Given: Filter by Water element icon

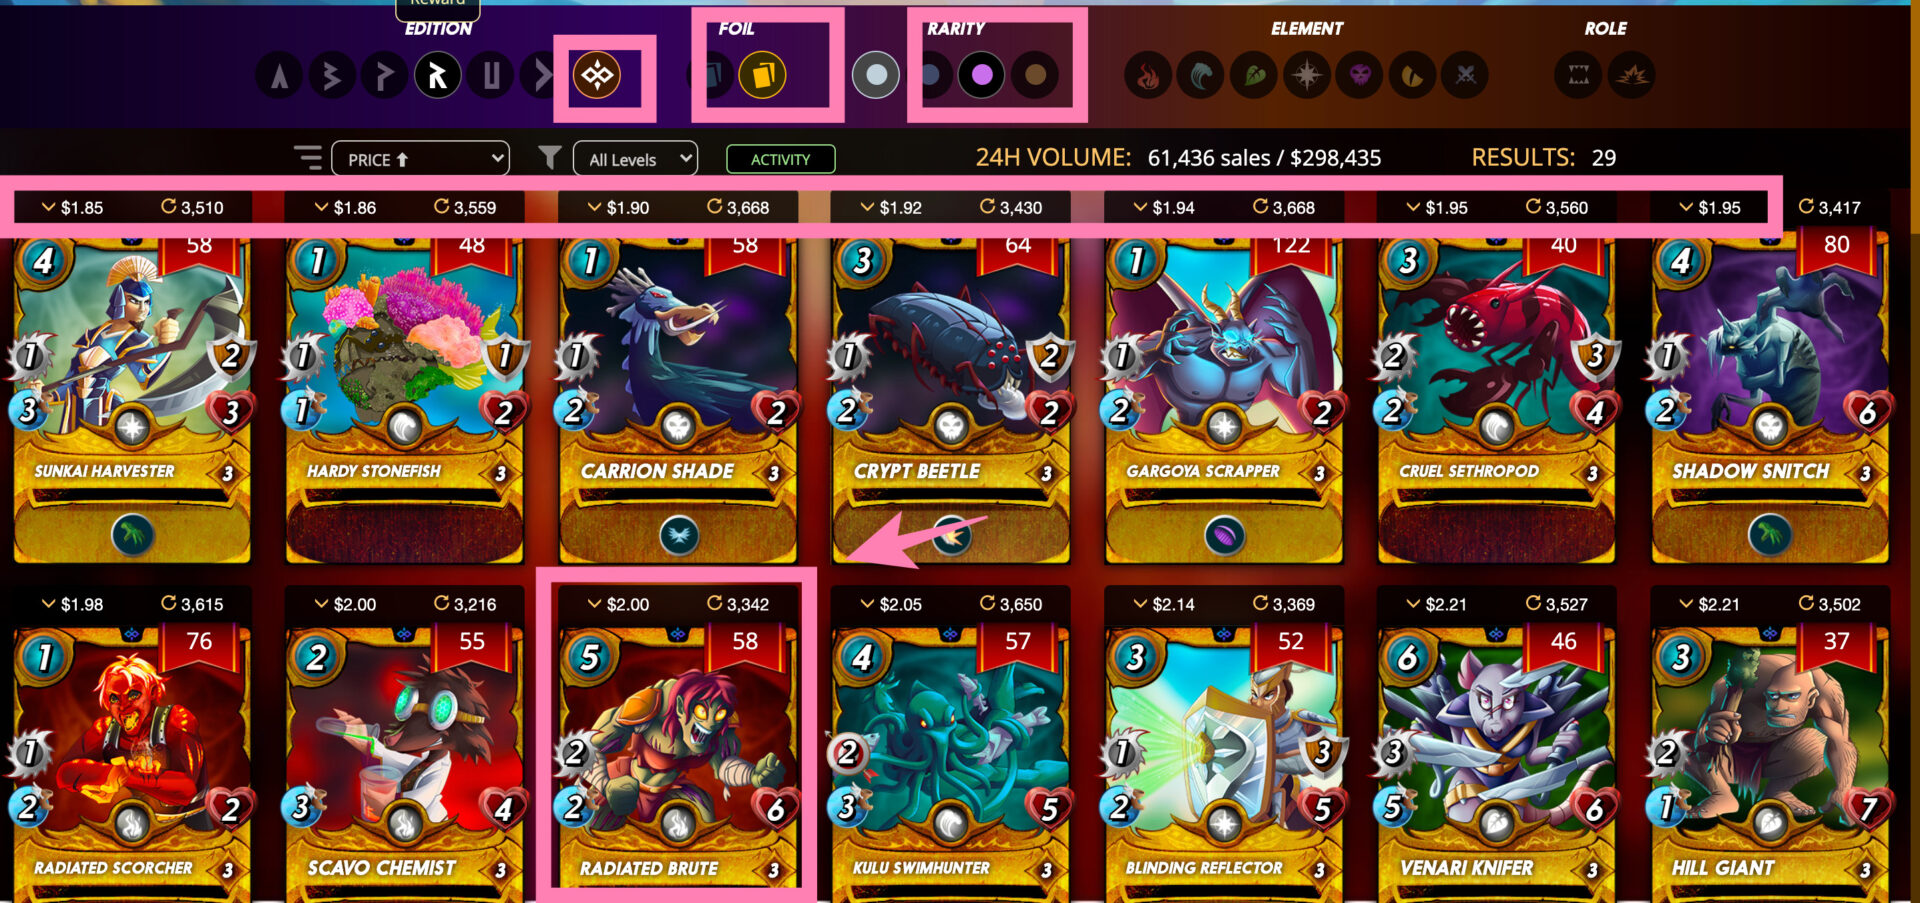Looking at the screenshot, I should click(1202, 75).
